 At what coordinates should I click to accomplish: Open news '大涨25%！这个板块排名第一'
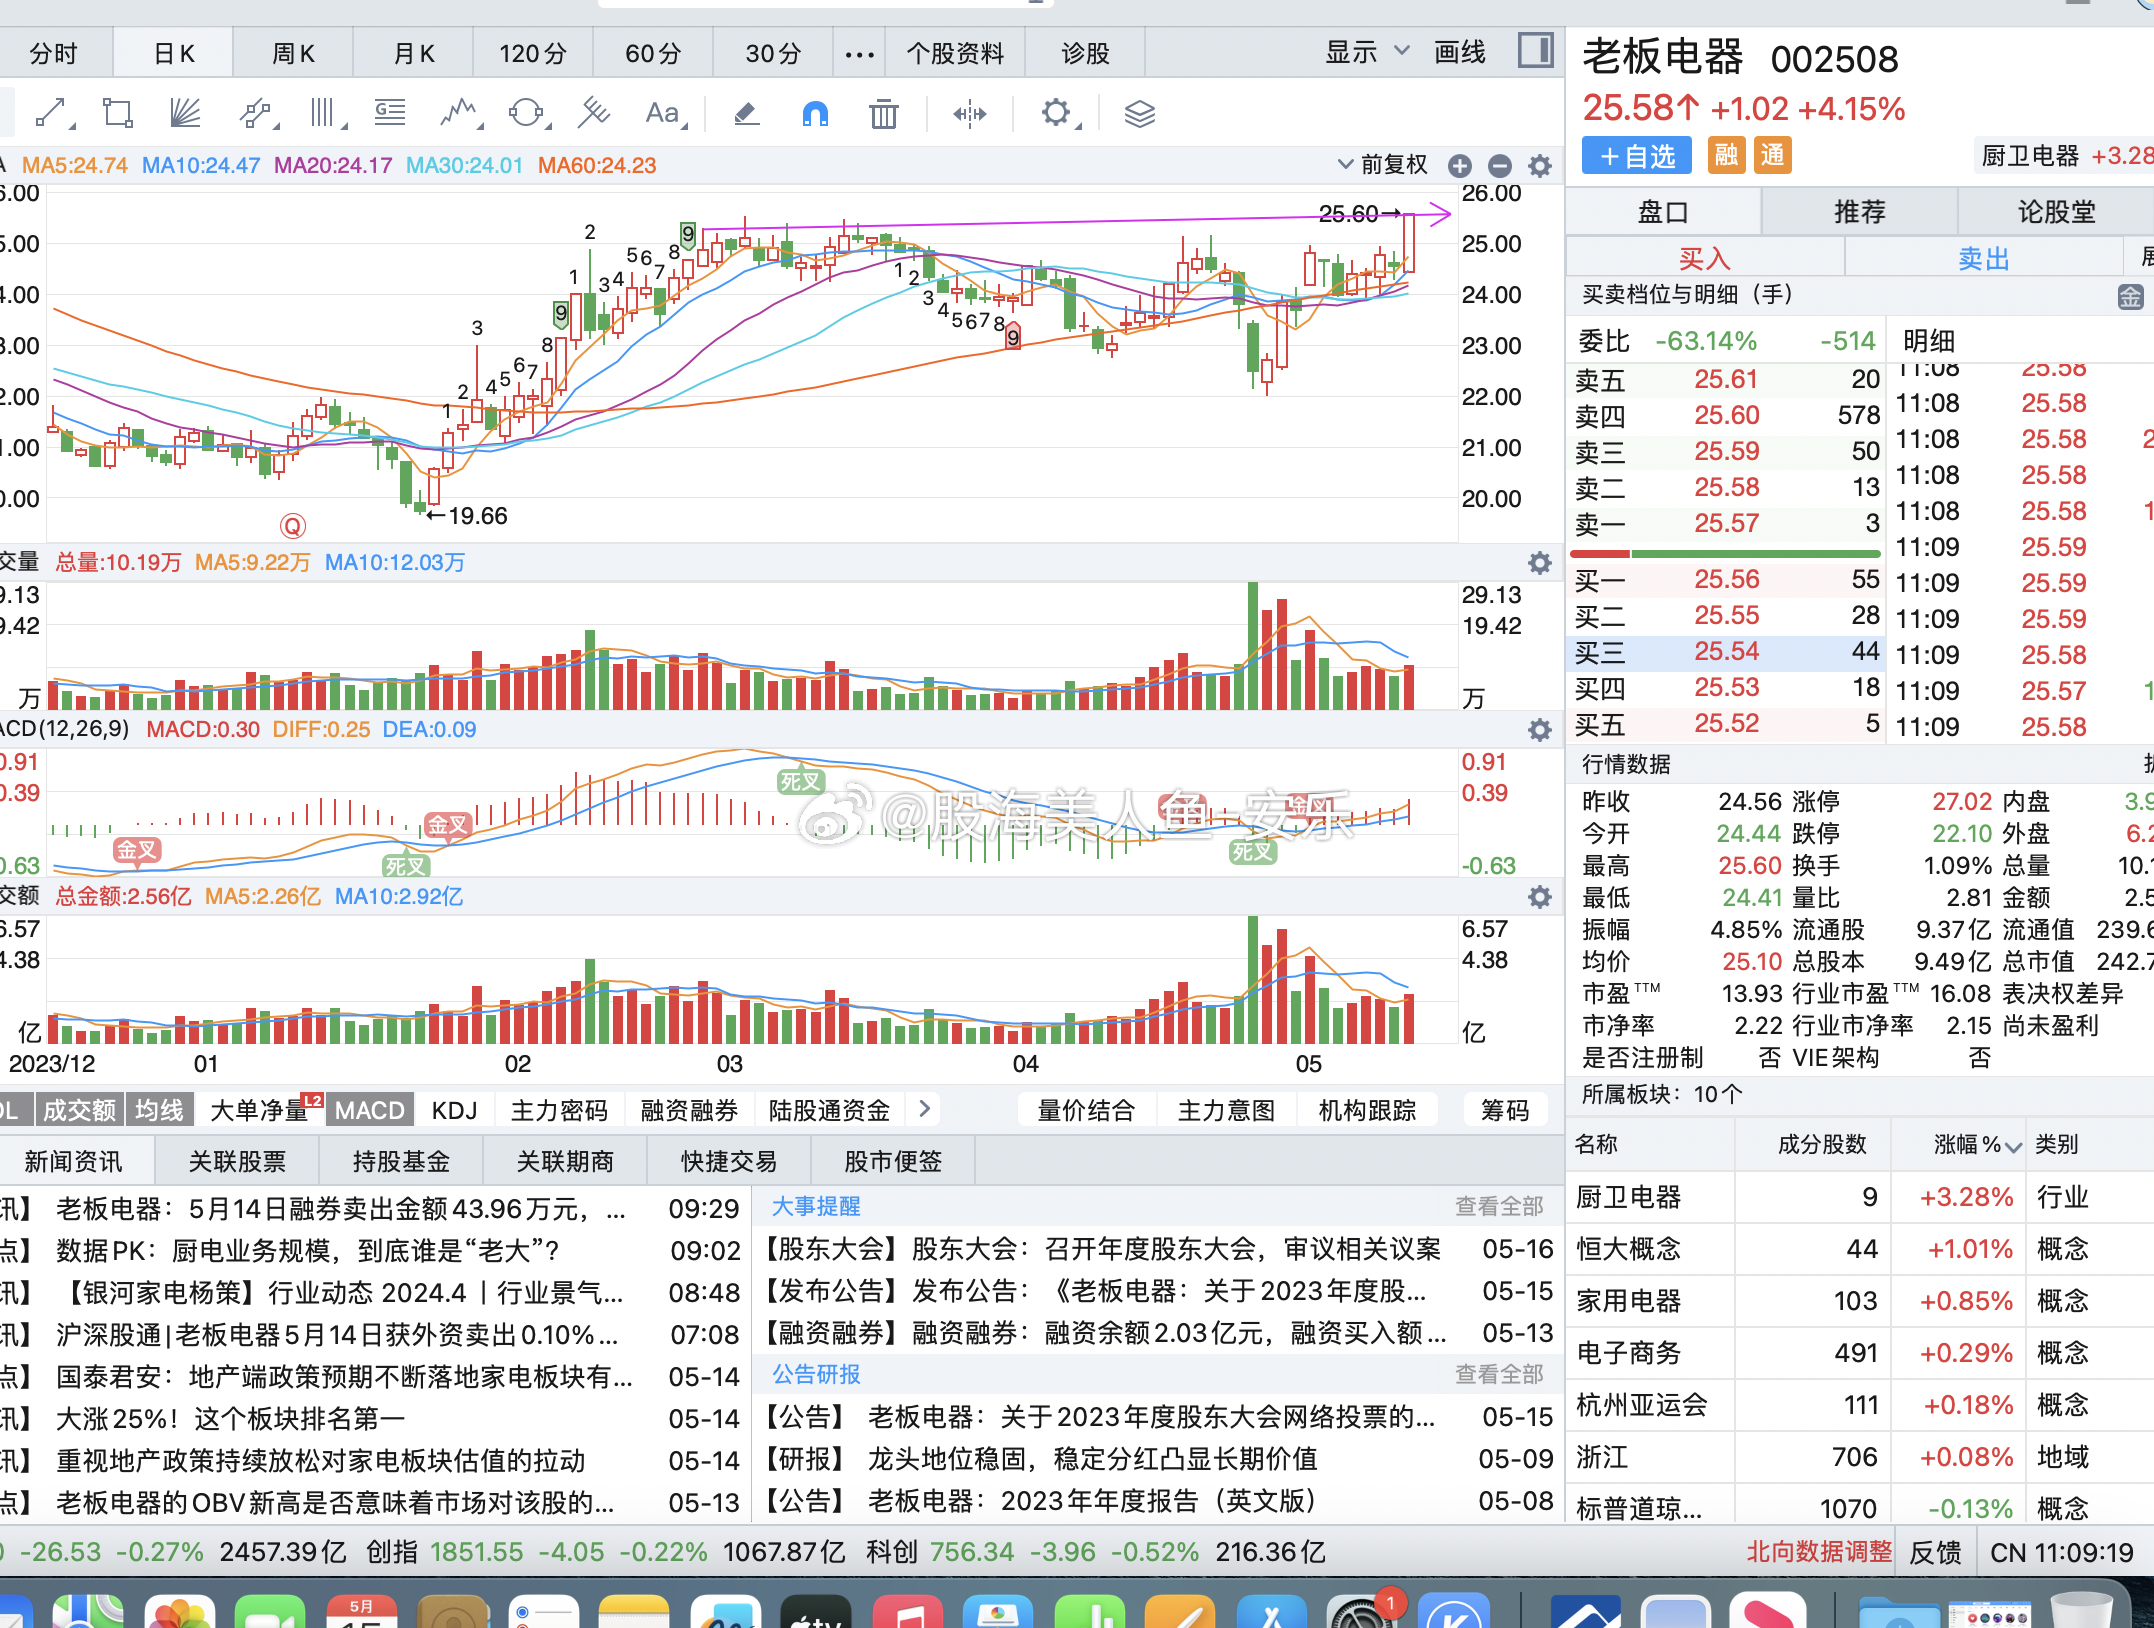coord(231,1418)
